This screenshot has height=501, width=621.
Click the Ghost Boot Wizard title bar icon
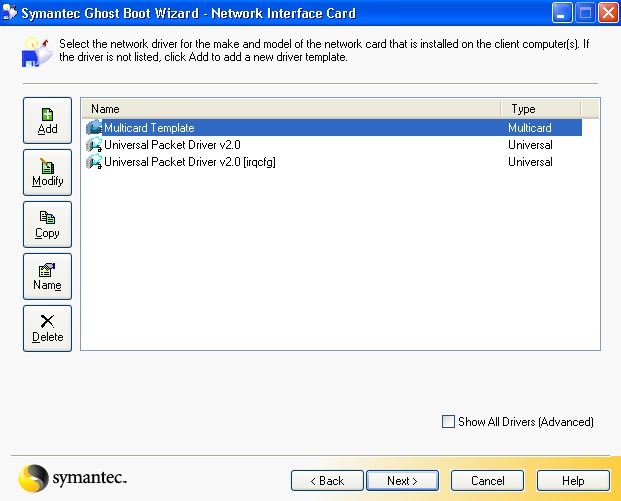click(x=10, y=12)
